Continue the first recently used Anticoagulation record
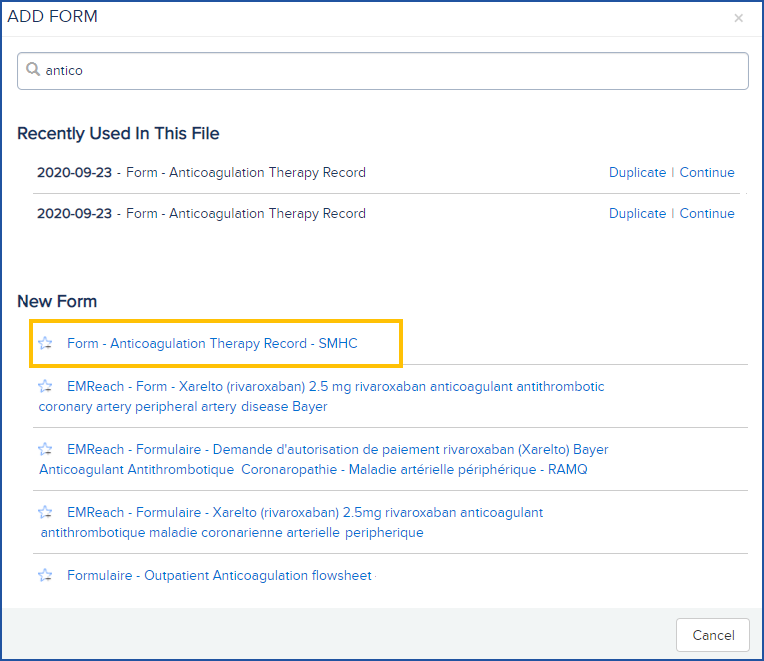The height and width of the screenshot is (661, 764). [x=707, y=173]
